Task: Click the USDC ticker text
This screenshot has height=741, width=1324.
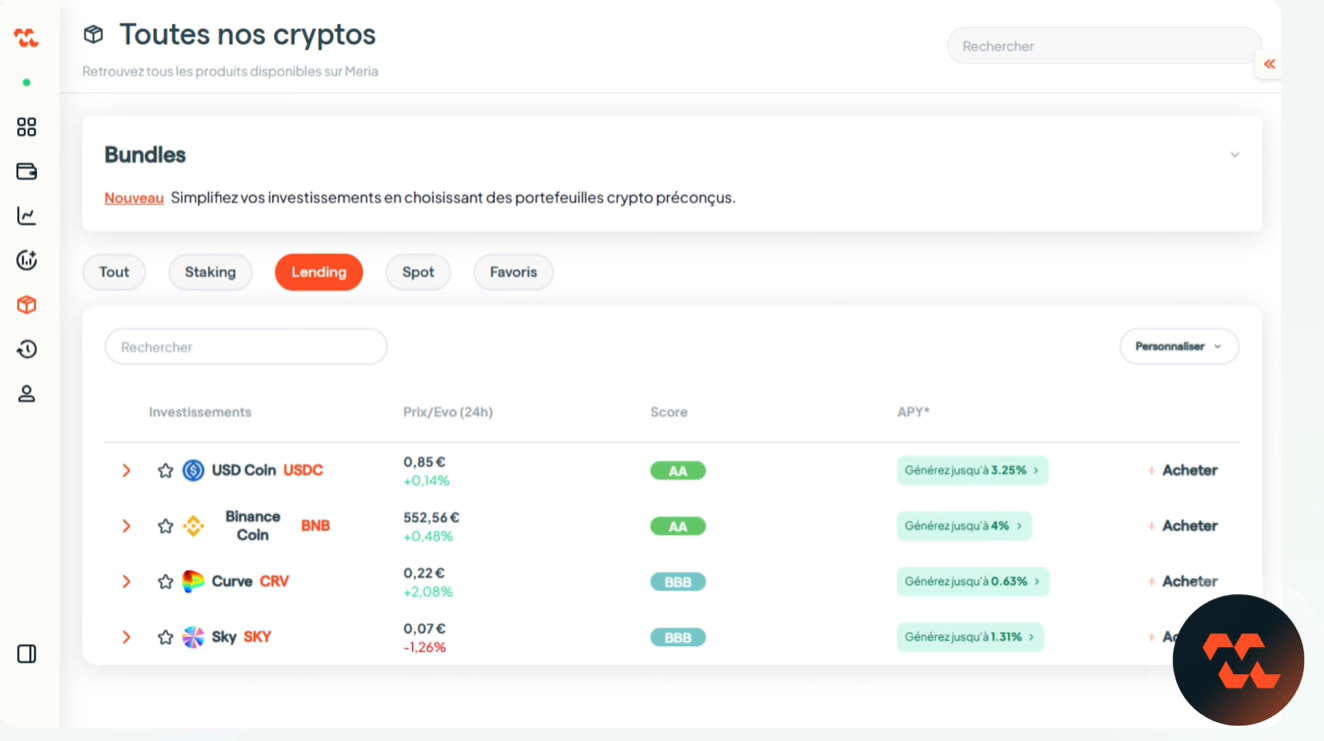Action: click(303, 470)
